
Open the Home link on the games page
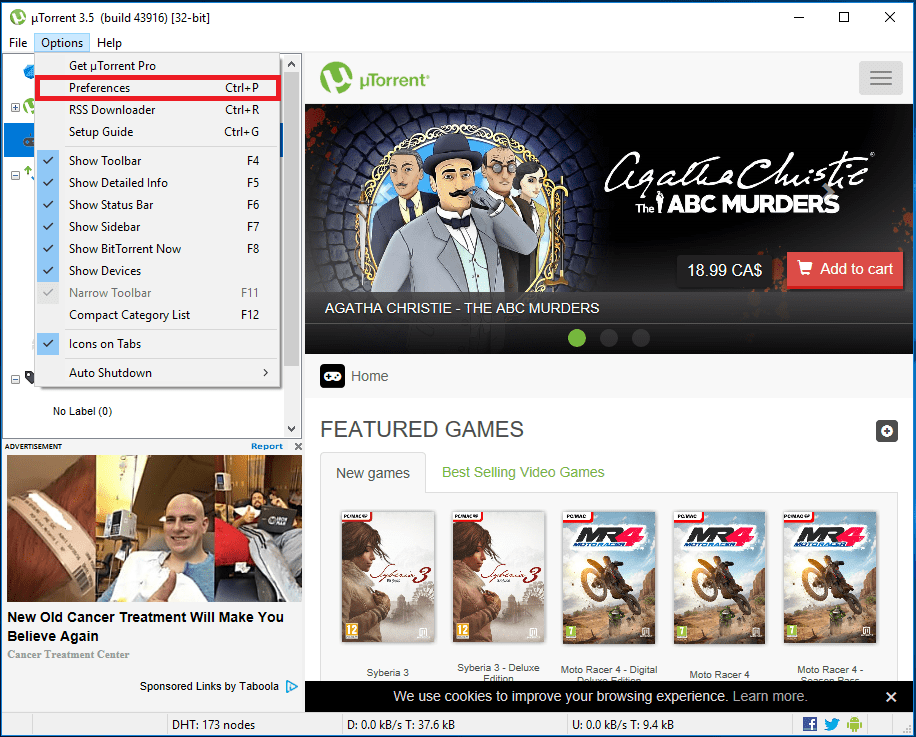(x=370, y=376)
